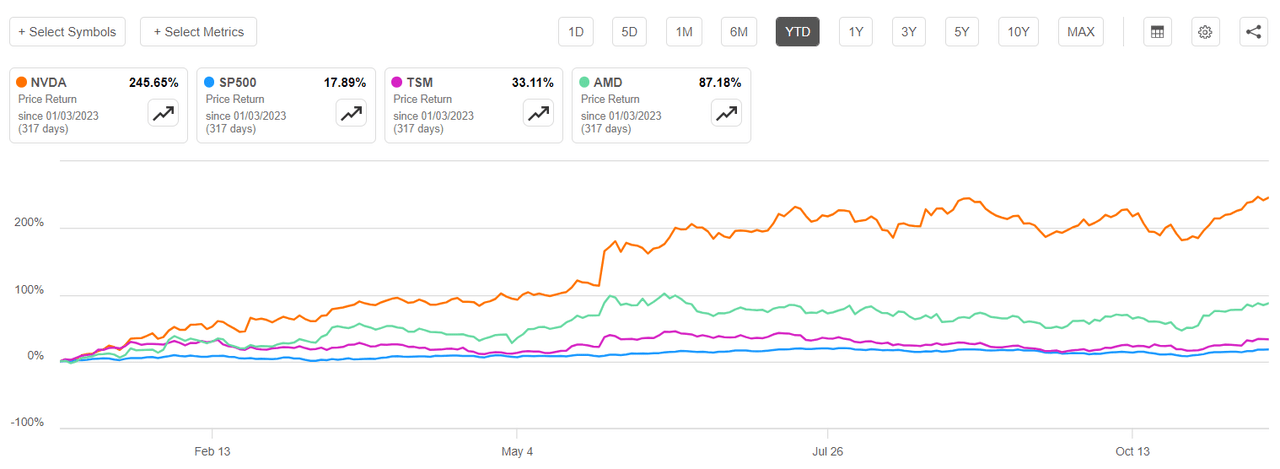Screen dimensions: 1280x469
Task: Click NVDA trend chart icon
Action: (x=163, y=114)
